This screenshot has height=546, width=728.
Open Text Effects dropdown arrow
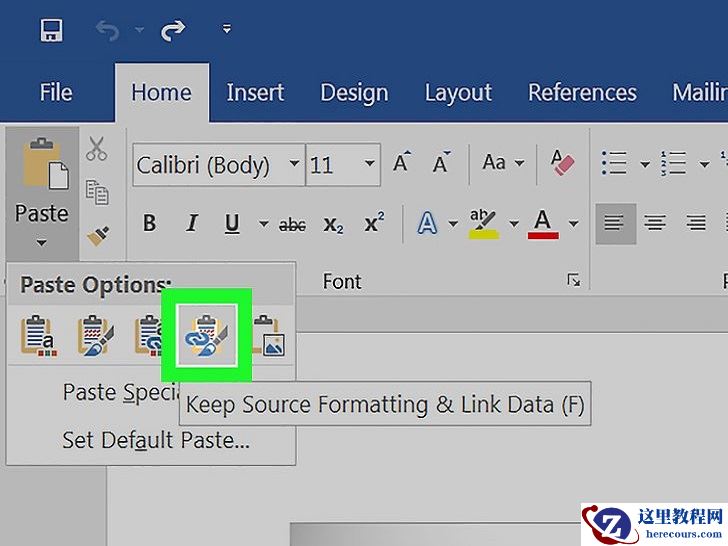(x=453, y=224)
